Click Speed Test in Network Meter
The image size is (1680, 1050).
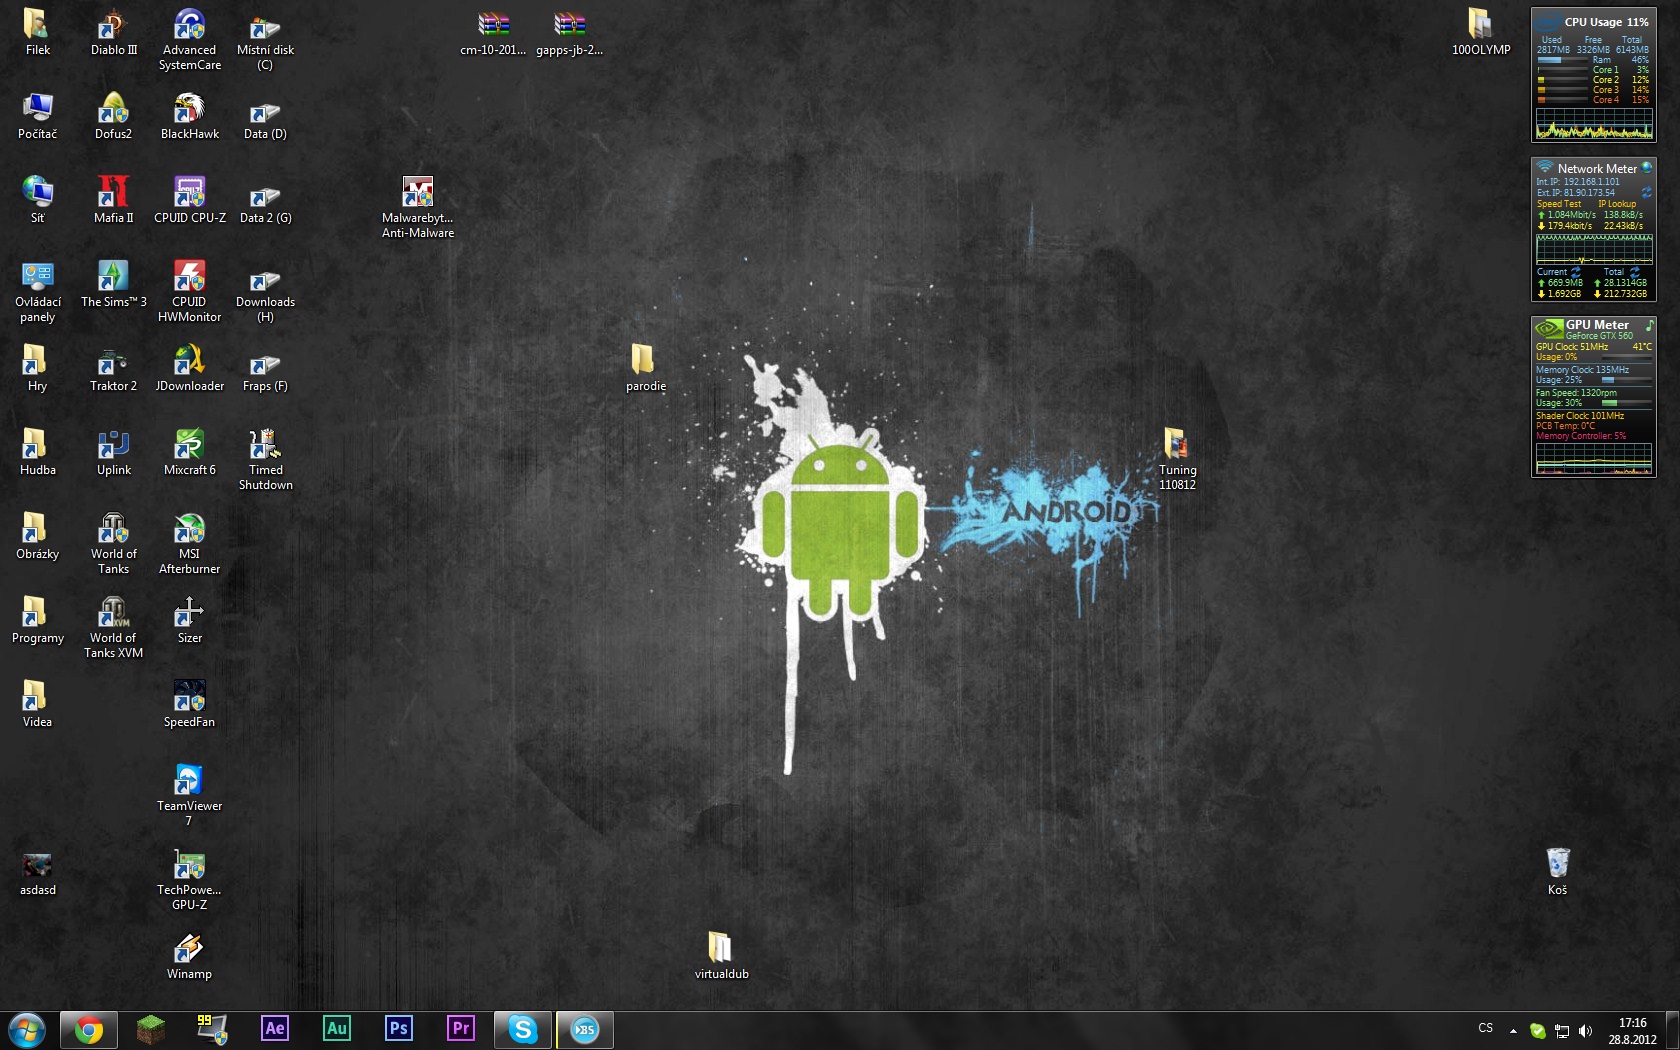(x=1559, y=204)
